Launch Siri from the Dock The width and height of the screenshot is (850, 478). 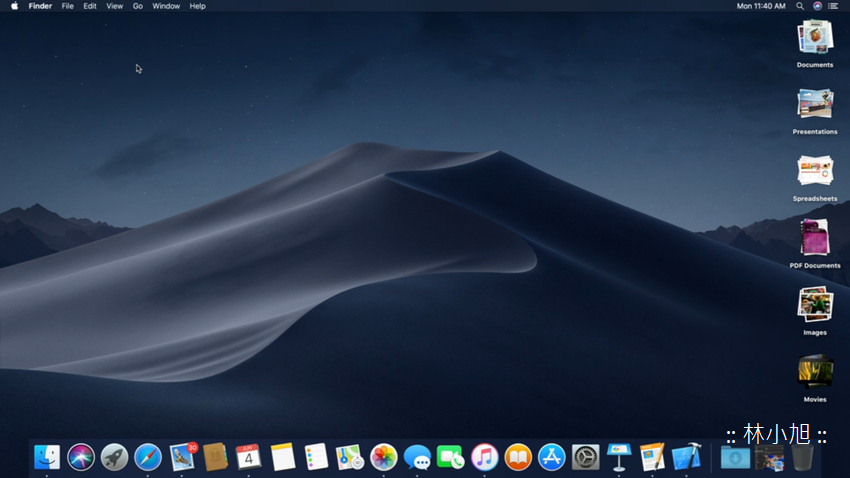click(x=81, y=457)
